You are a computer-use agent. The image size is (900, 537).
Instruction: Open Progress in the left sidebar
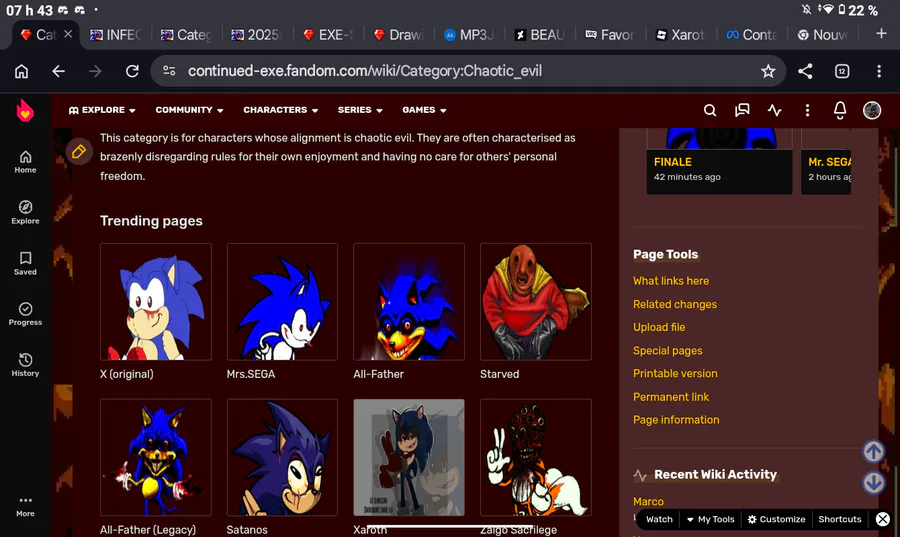click(25, 314)
